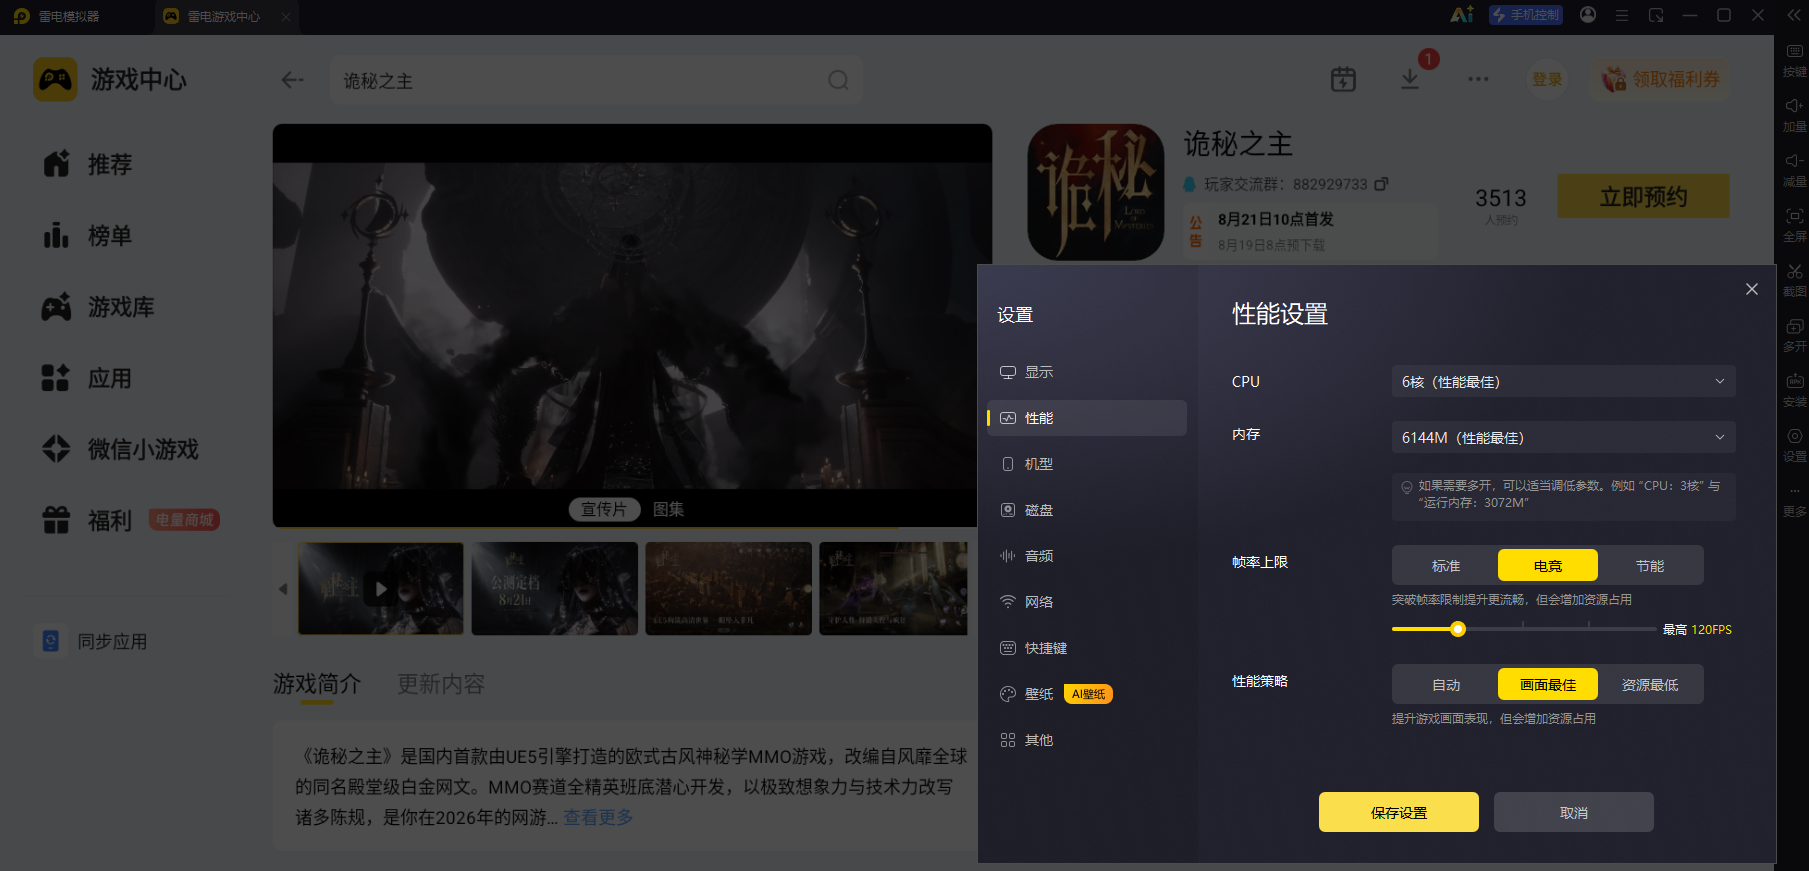Open the 公测定档 8月21日 thumbnail
The width and height of the screenshot is (1809, 871).
[555, 588]
